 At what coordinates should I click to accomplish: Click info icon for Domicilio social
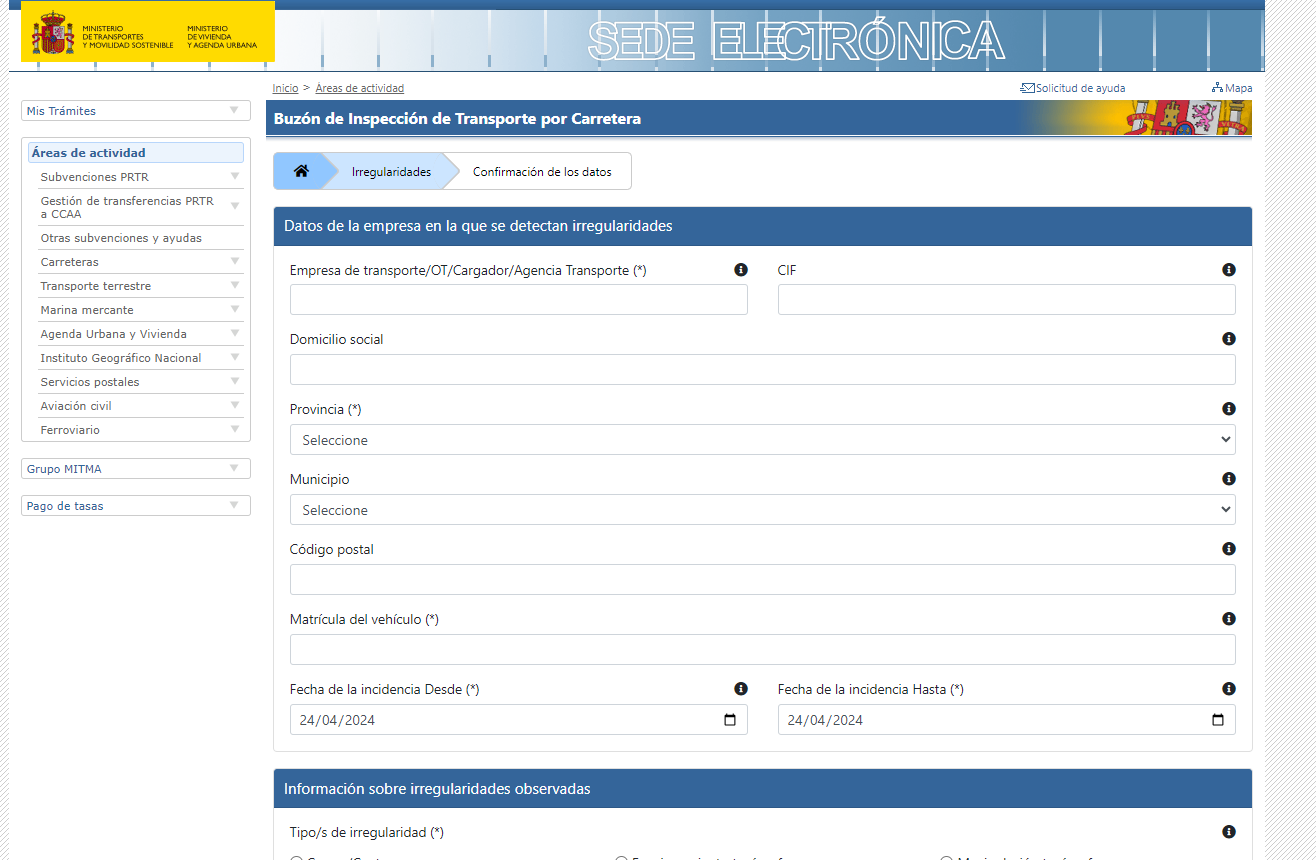click(x=1228, y=339)
